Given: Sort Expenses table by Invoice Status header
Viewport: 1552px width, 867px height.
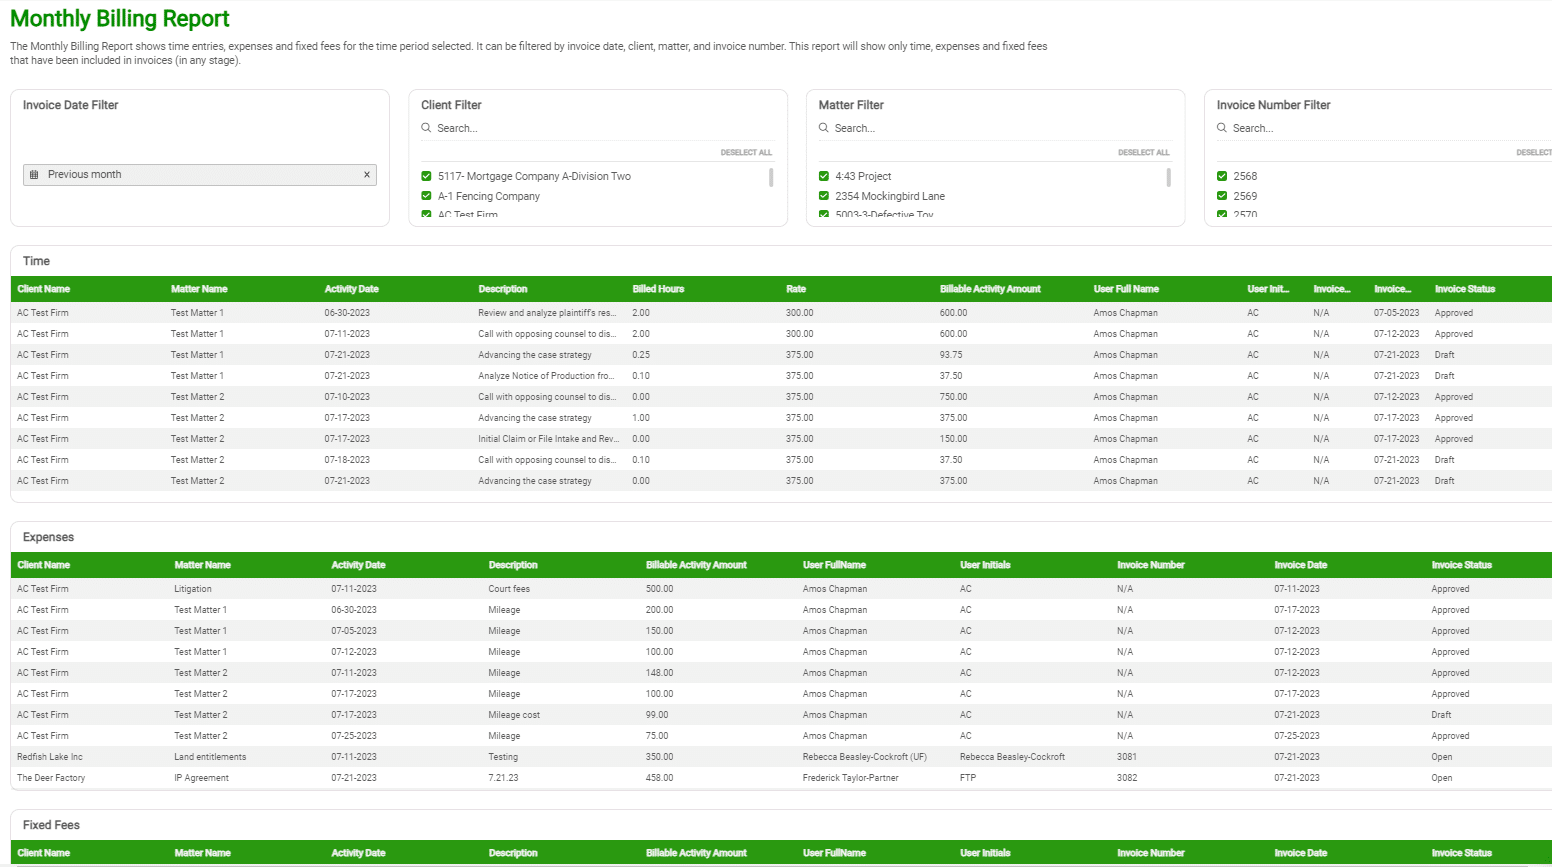Looking at the screenshot, I should pos(1461,565).
